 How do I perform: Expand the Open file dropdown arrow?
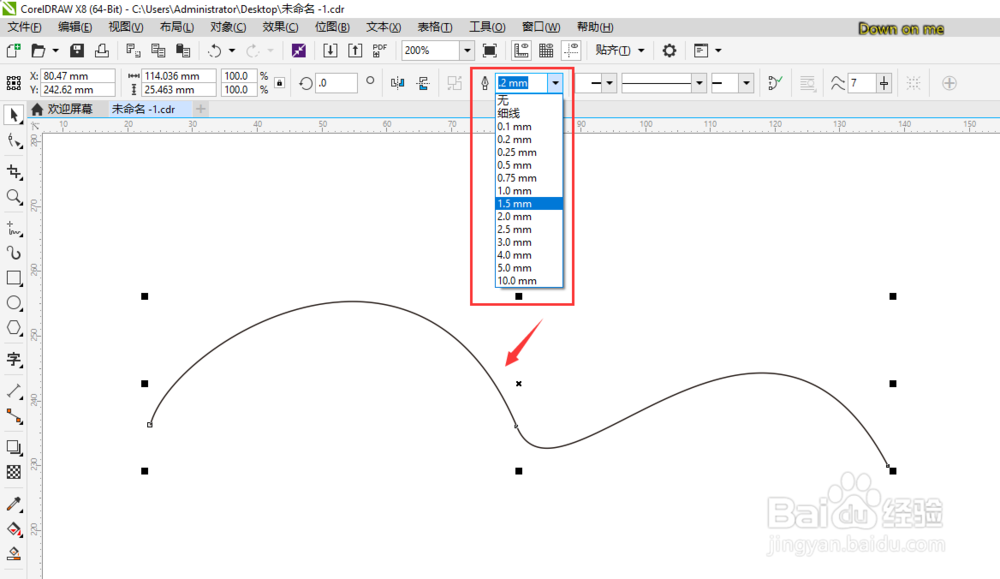pyautogui.click(x=55, y=50)
